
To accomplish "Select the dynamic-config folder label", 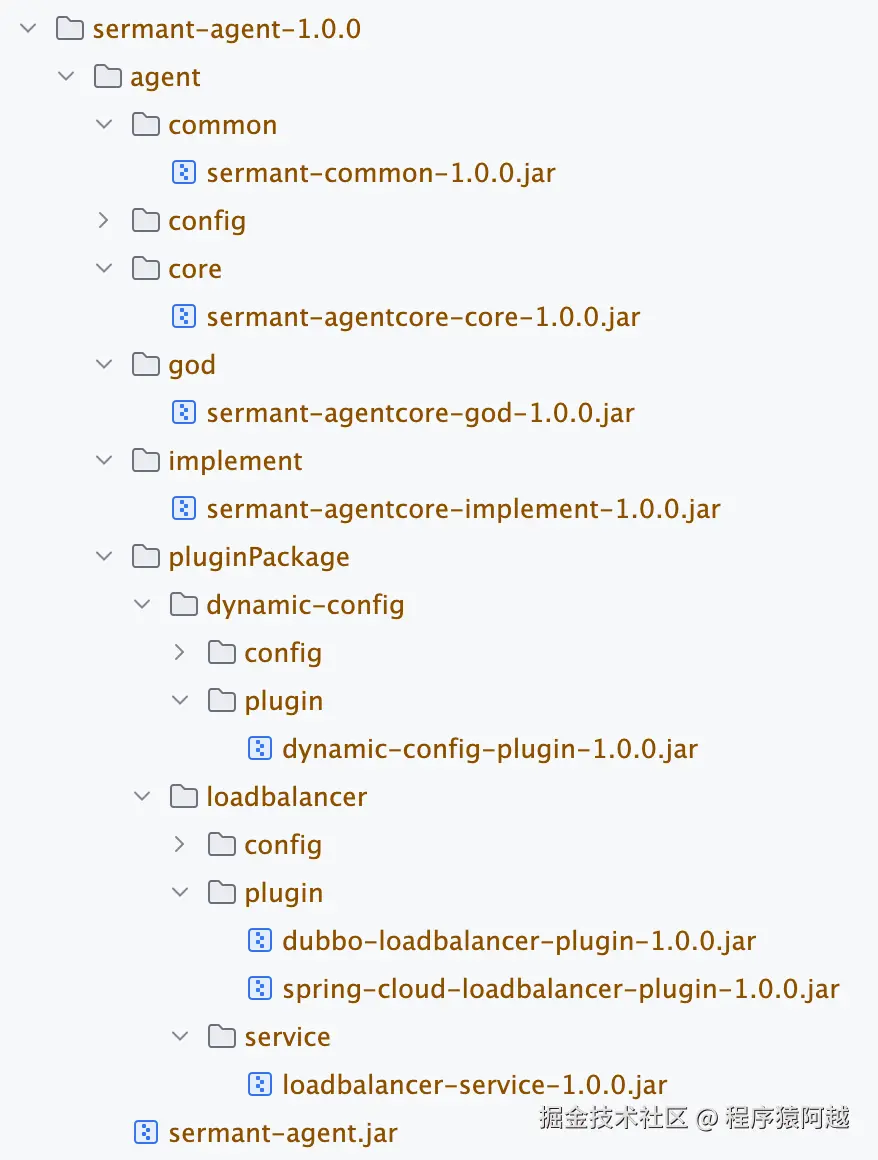I will click(305, 605).
